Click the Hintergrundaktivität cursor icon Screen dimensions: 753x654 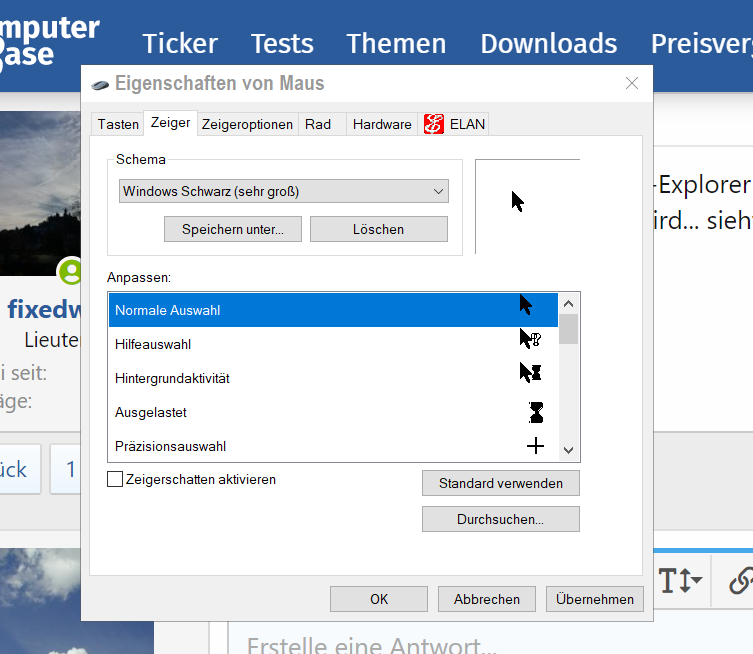(530, 372)
